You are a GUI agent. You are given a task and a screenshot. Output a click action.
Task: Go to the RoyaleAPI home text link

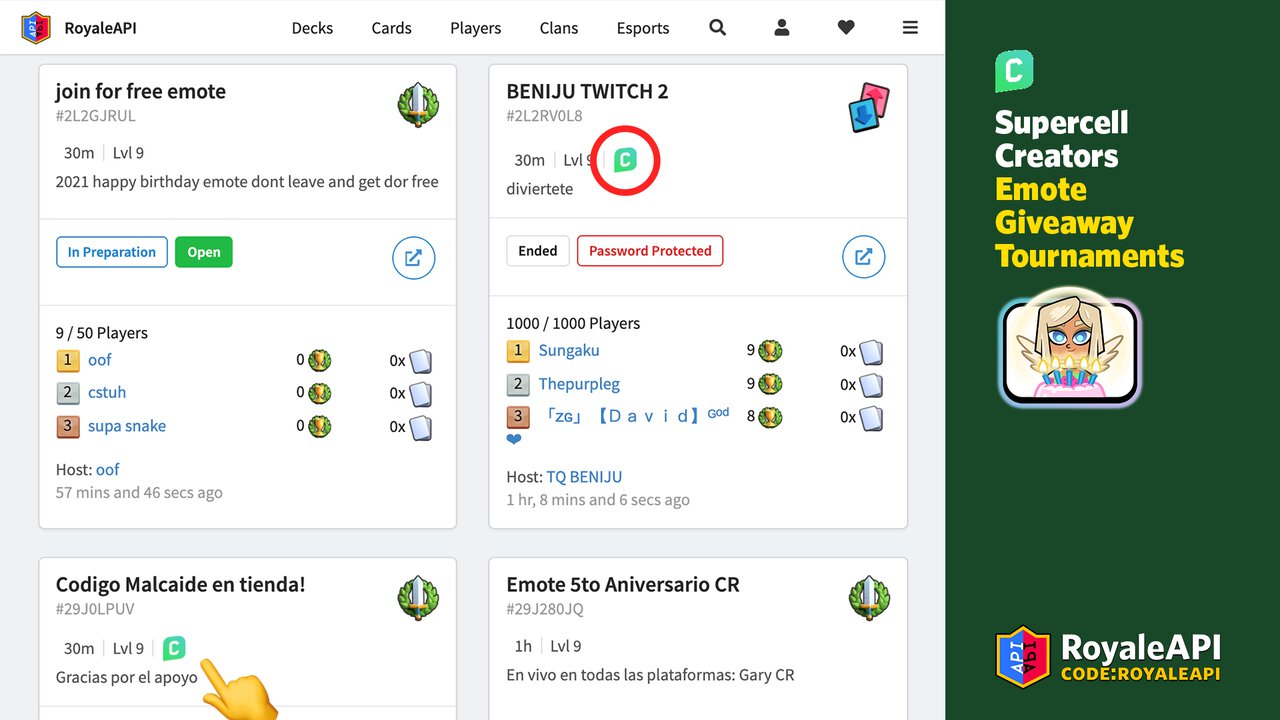click(100, 28)
